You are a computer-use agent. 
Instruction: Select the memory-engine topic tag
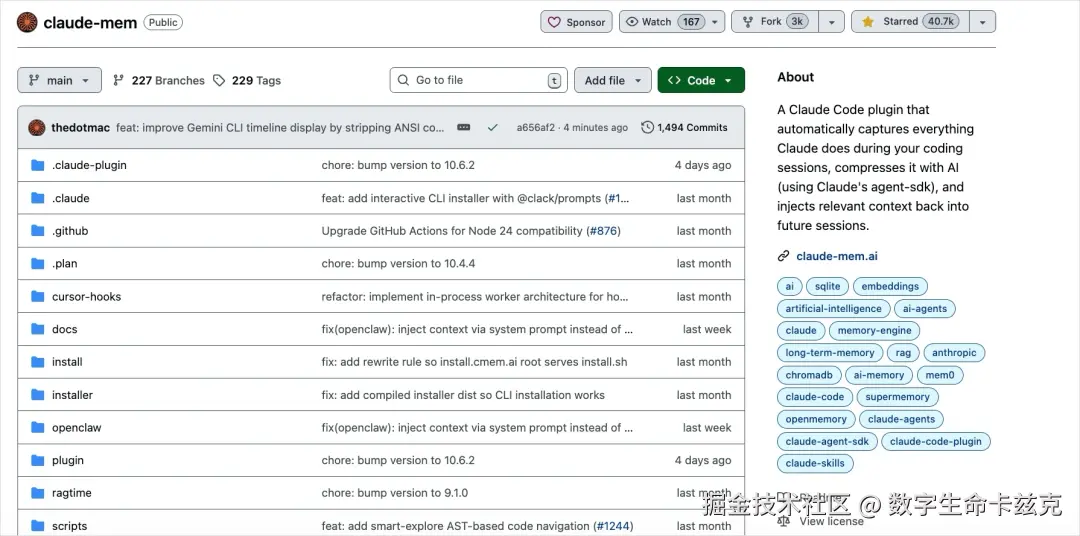pyautogui.click(x=874, y=331)
